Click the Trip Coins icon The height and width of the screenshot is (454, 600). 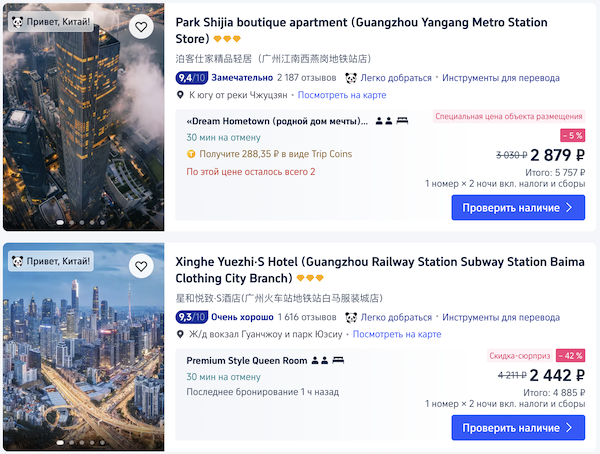click(191, 154)
